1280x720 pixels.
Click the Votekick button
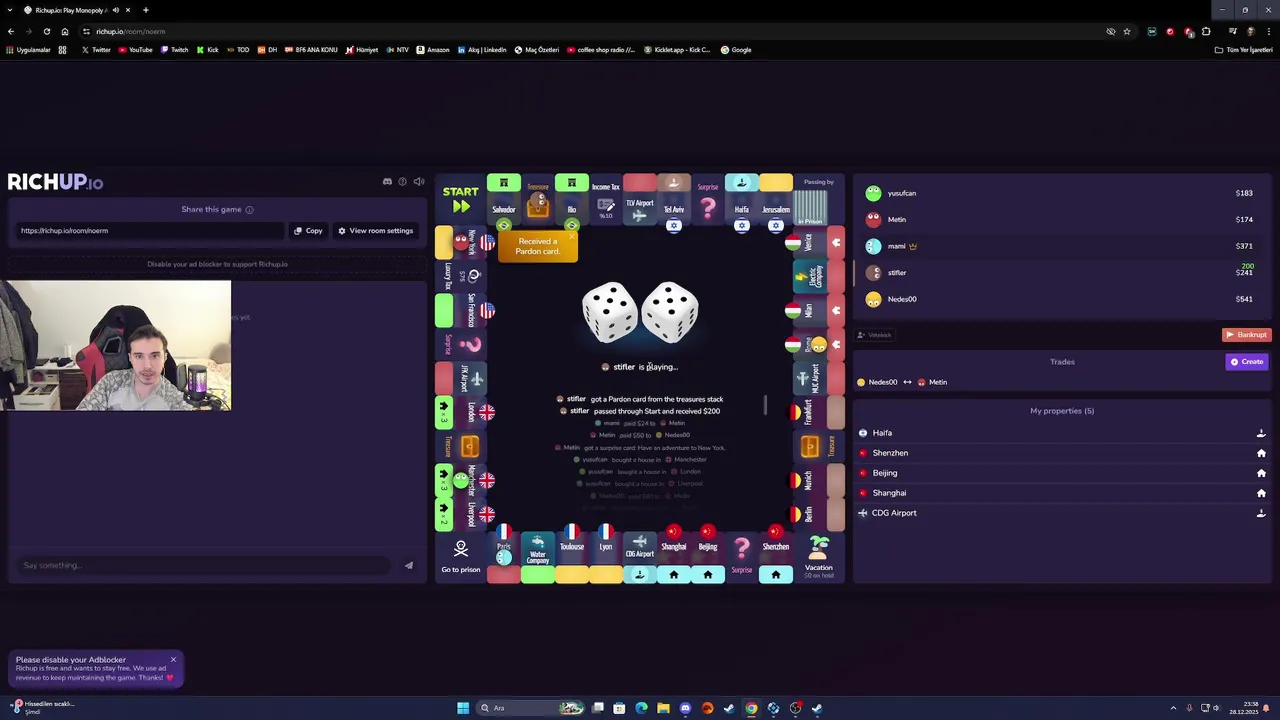[875, 335]
